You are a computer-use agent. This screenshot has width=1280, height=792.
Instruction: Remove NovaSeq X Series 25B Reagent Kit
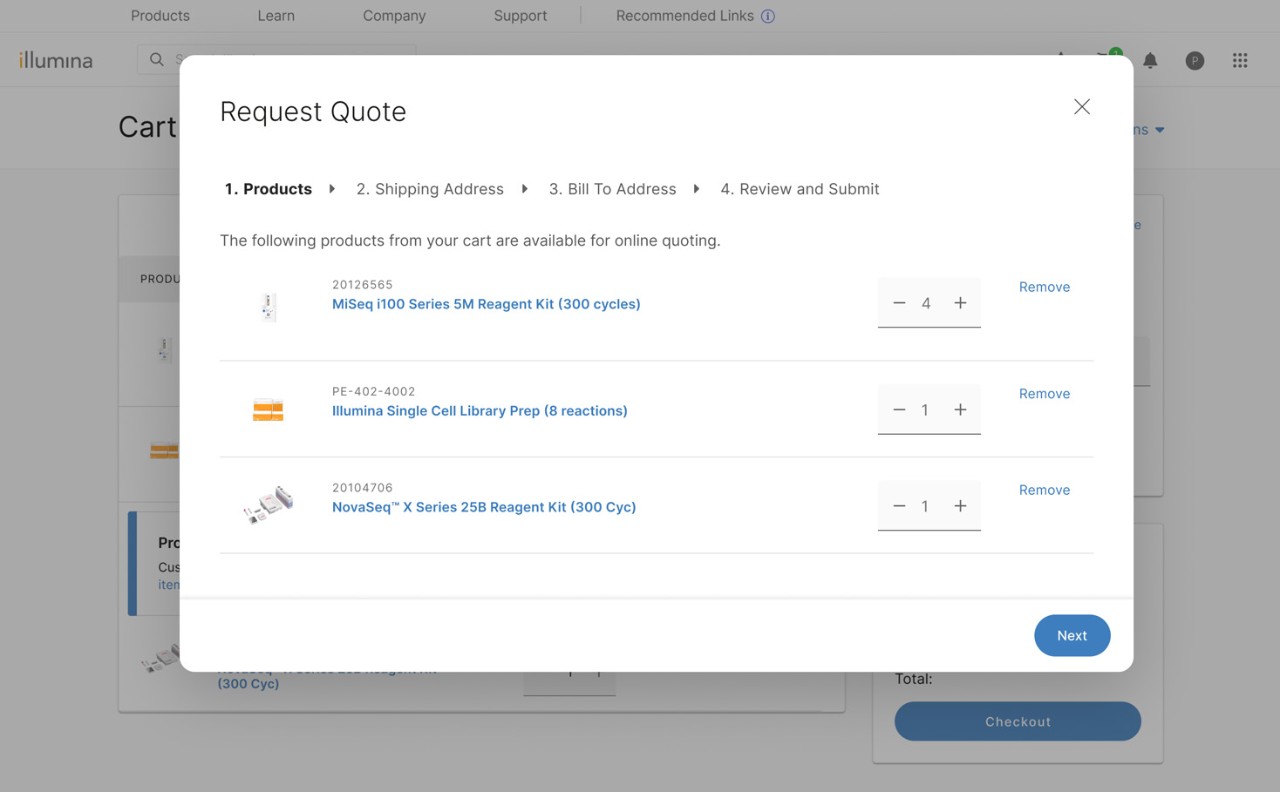coord(1044,490)
